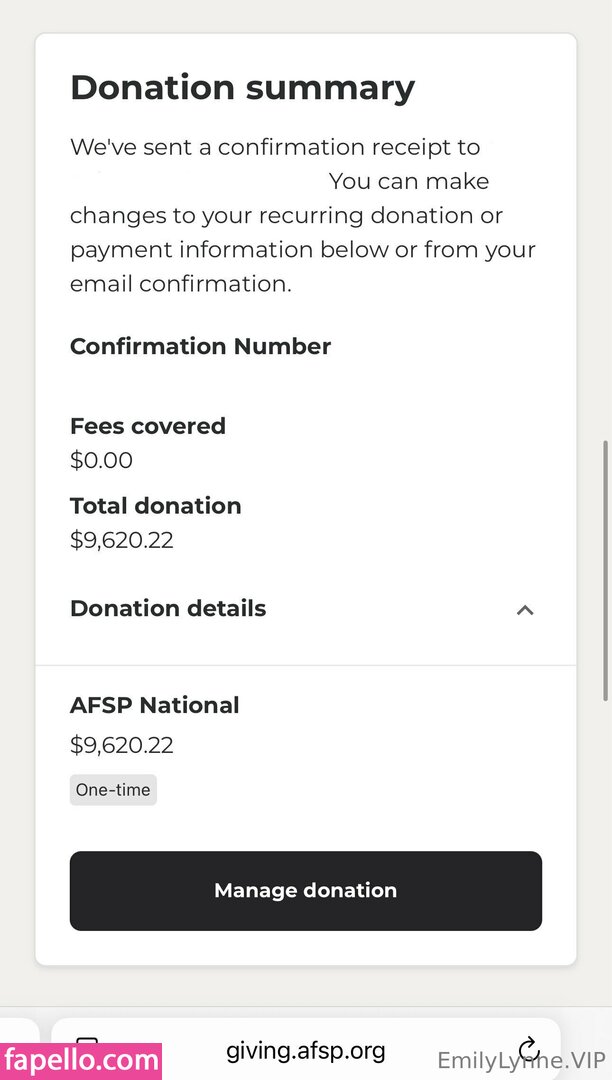Tap the Donation details section header
612x1080 pixels.
tap(168, 608)
